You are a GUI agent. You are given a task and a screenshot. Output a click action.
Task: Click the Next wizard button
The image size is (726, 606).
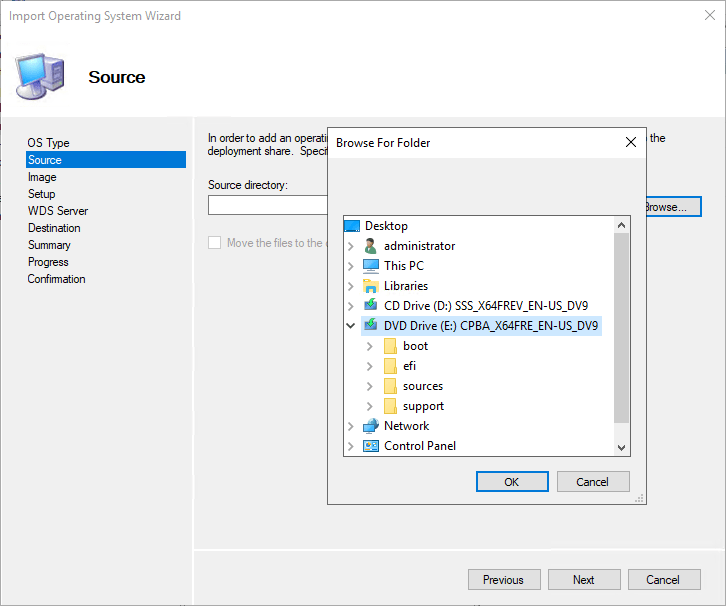[583, 580]
